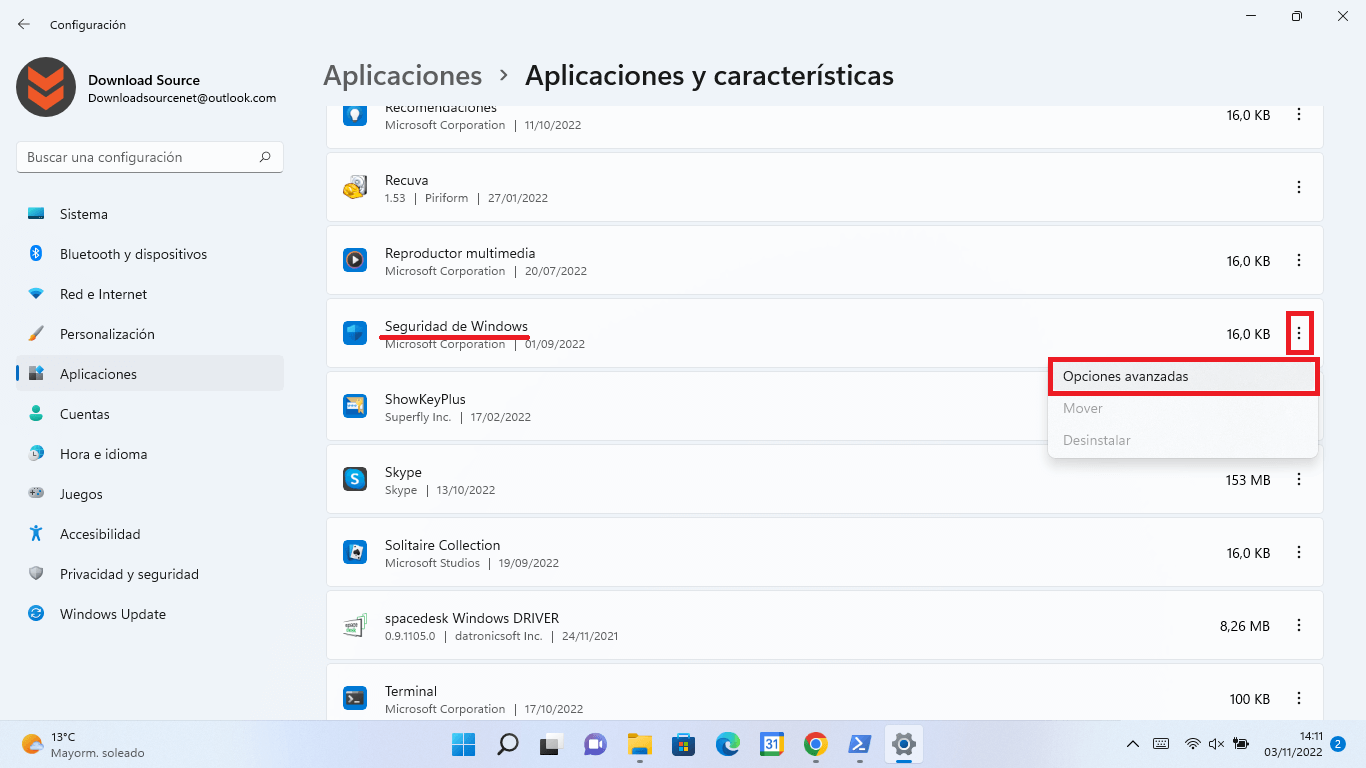Choose Opciones avanzadas in the context menu
This screenshot has height=768, width=1366.
pyautogui.click(x=1183, y=376)
